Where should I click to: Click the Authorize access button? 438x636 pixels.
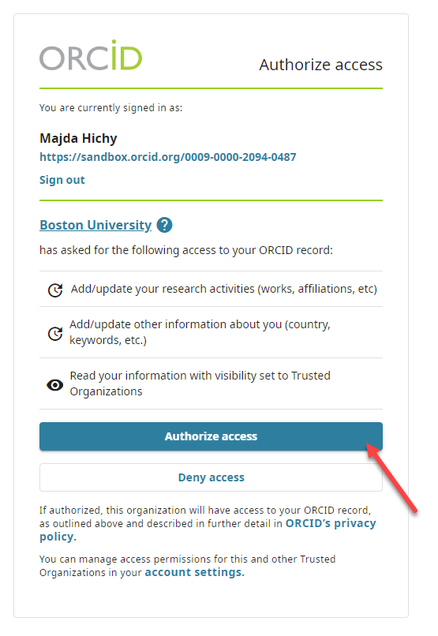211,436
